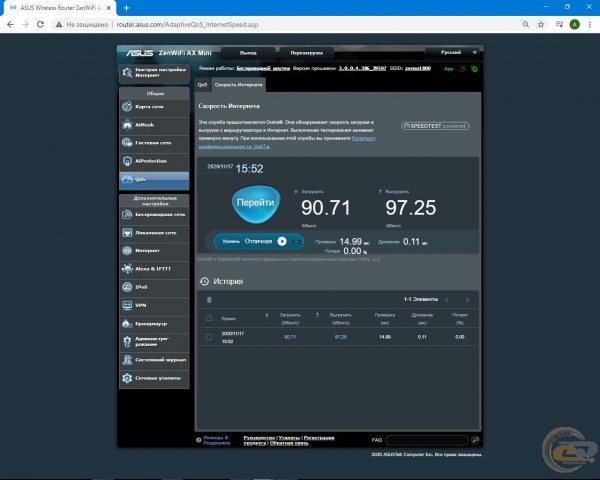Open the IPv6 settings
The image size is (600, 480).
154,287
